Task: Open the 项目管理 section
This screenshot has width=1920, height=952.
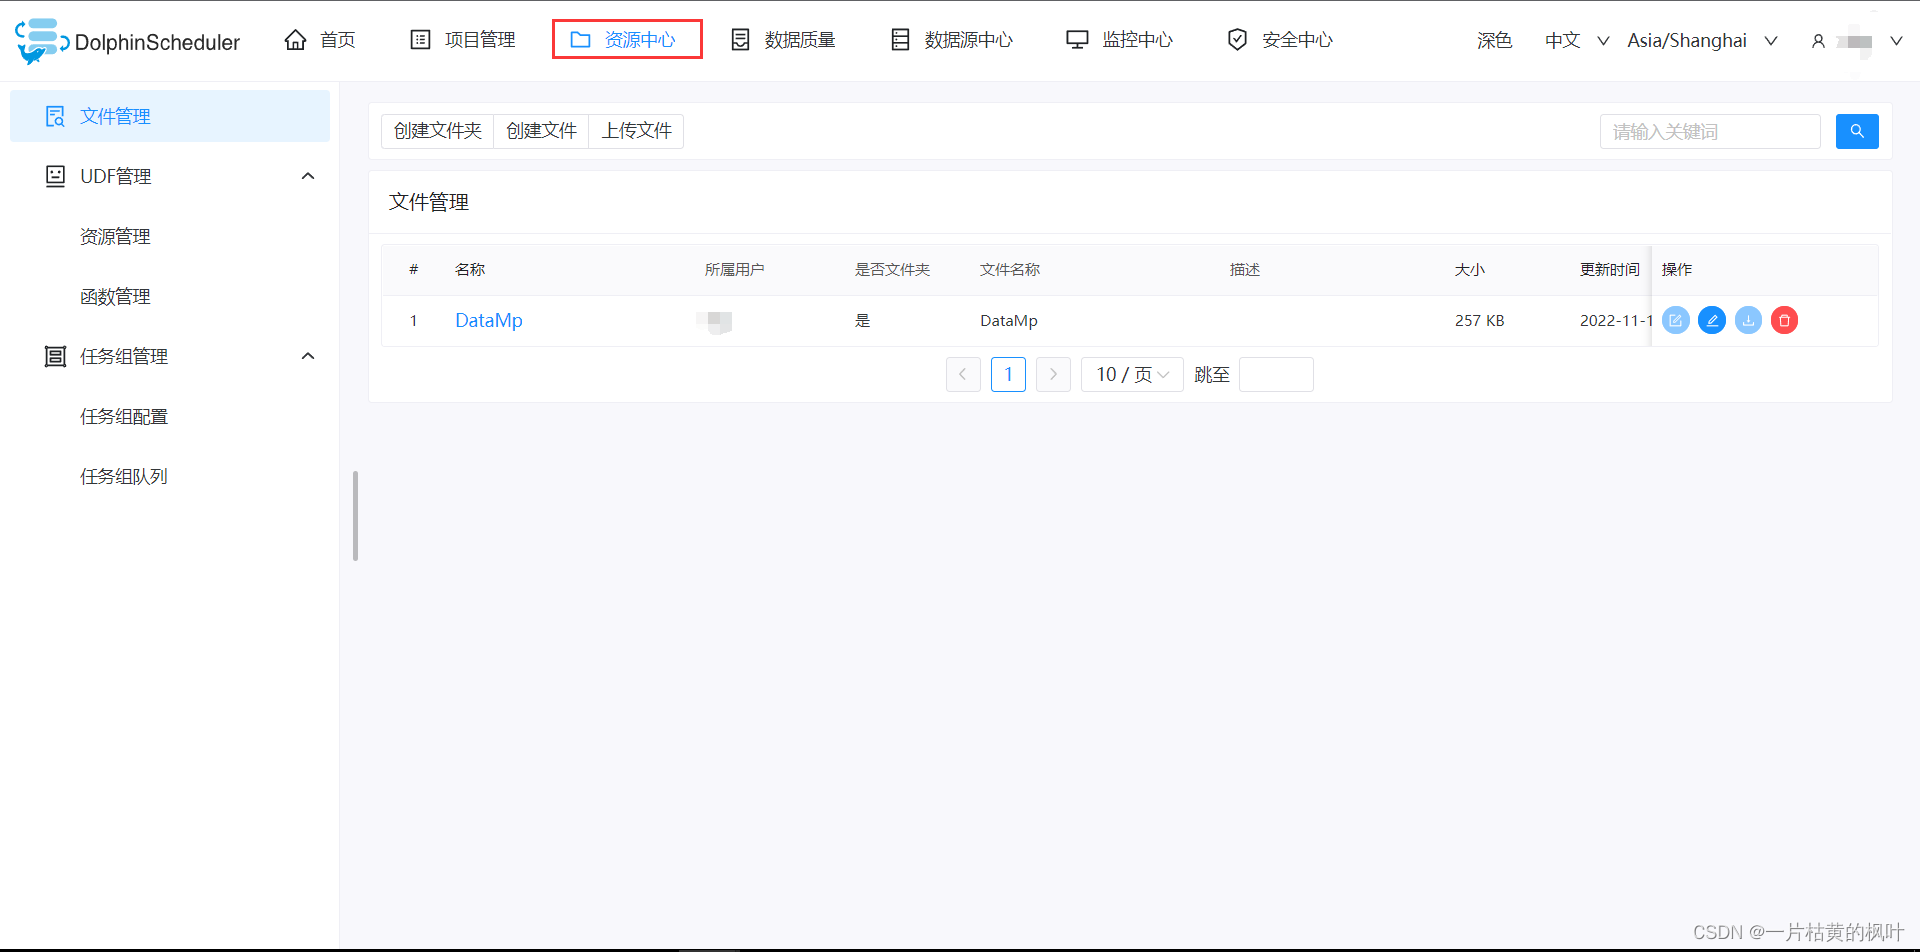Action: pos(463,40)
